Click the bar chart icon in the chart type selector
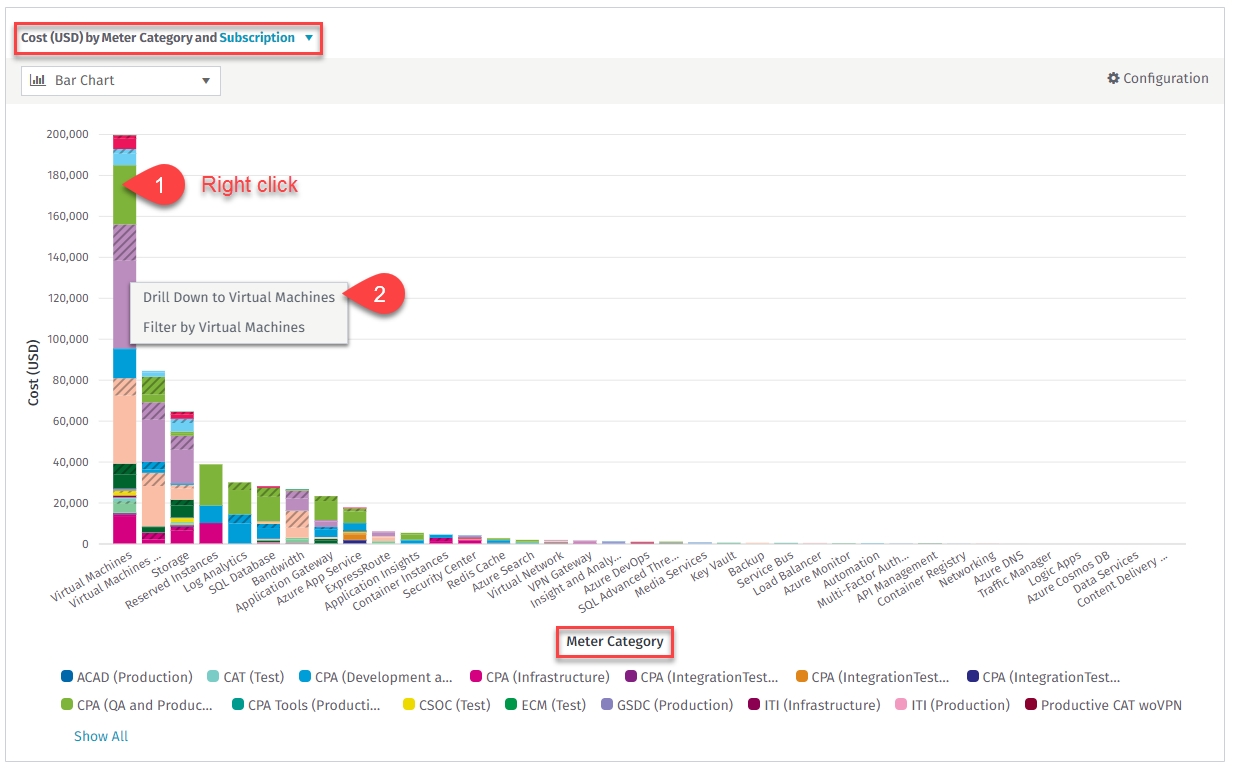1236x769 pixels. pyautogui.click(x=38, y=80)
